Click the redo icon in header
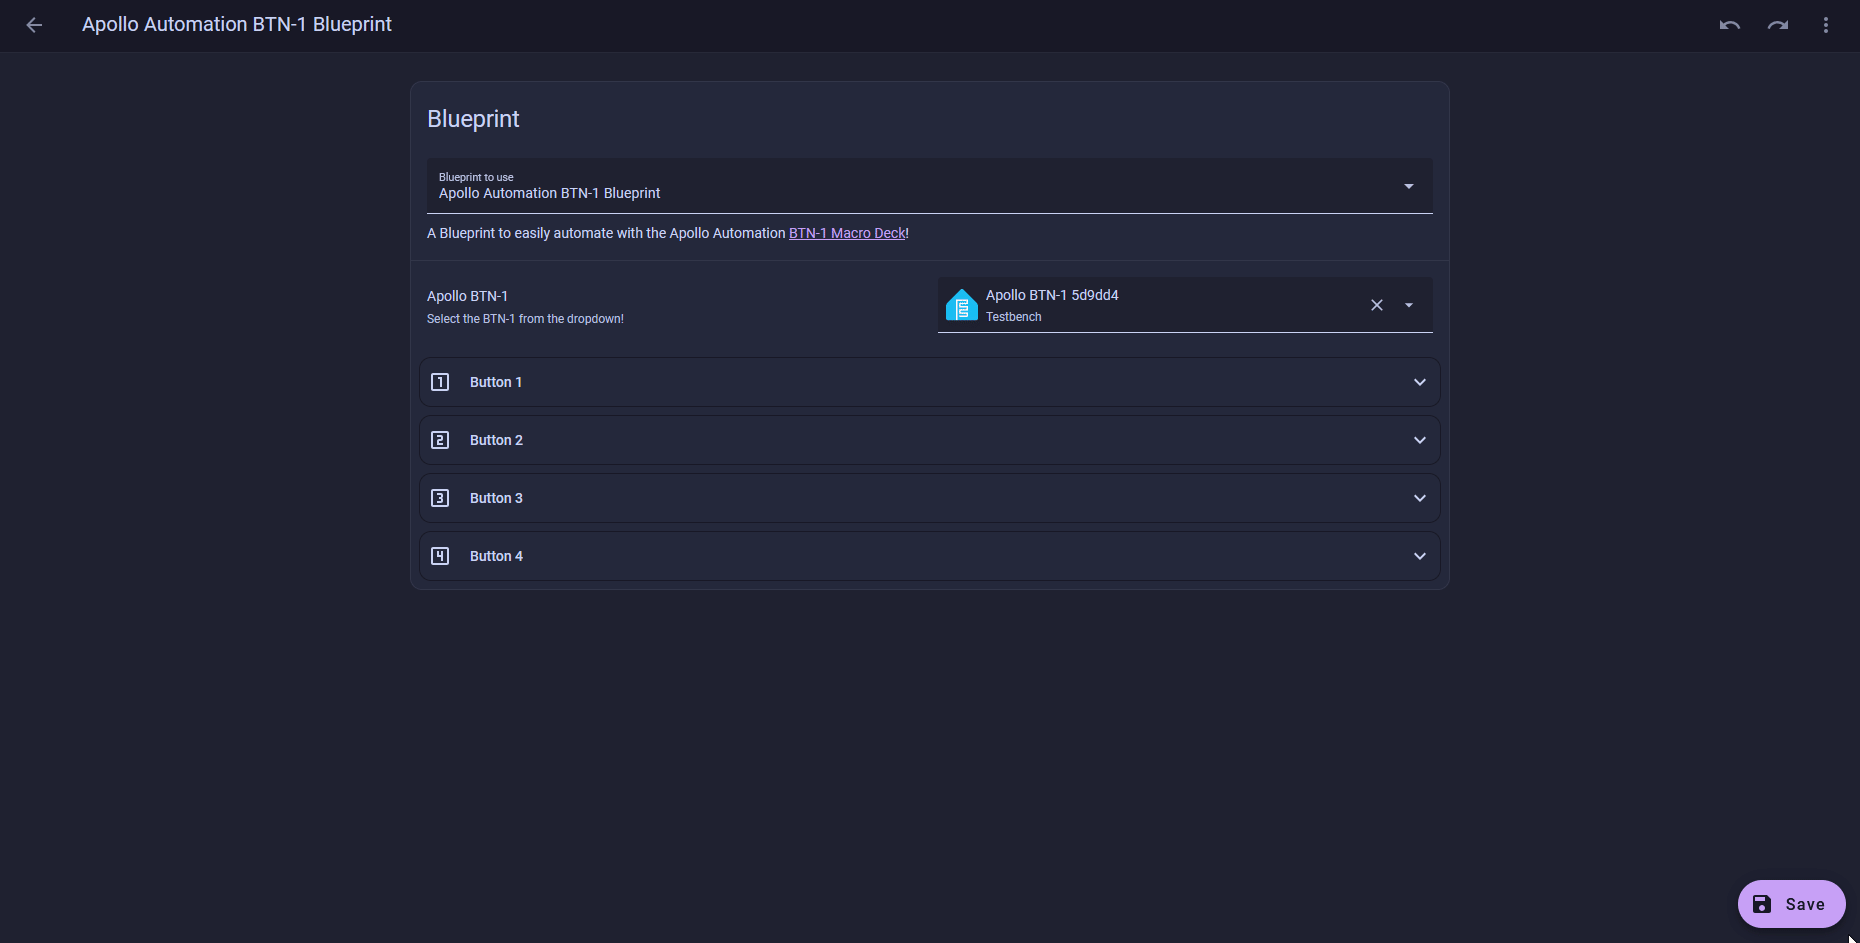This screenshot has height=943, width=1860. 1777,25
